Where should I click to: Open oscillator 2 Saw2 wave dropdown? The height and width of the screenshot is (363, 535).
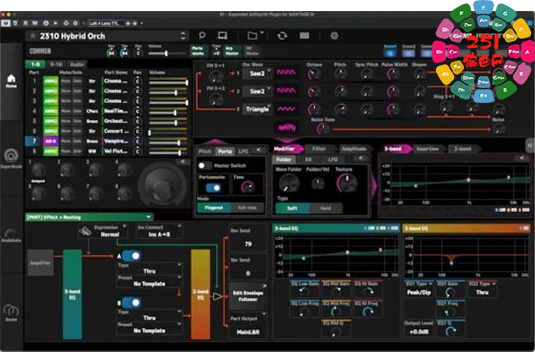(258, 91)
